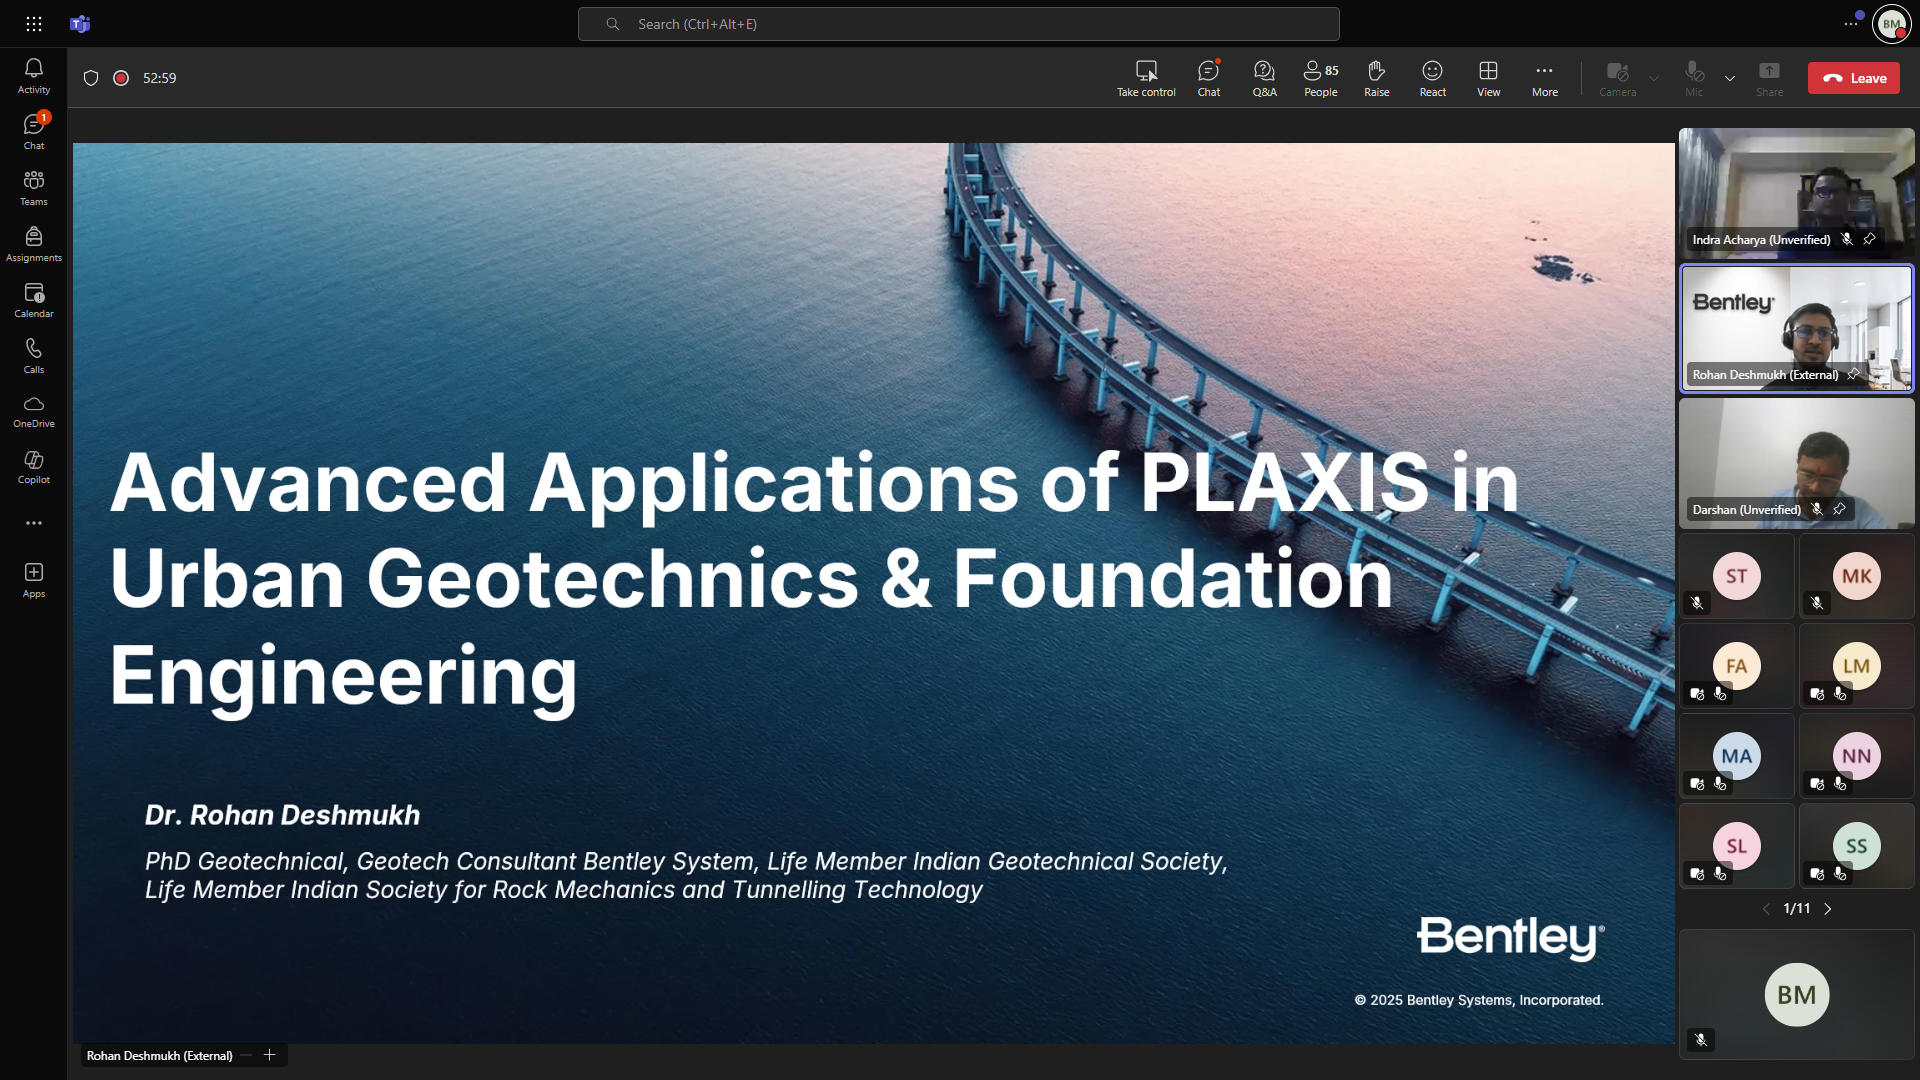The image size is (1920, 1080).
Task: Select the LM participant avatar
Action: pos(1856,666)
